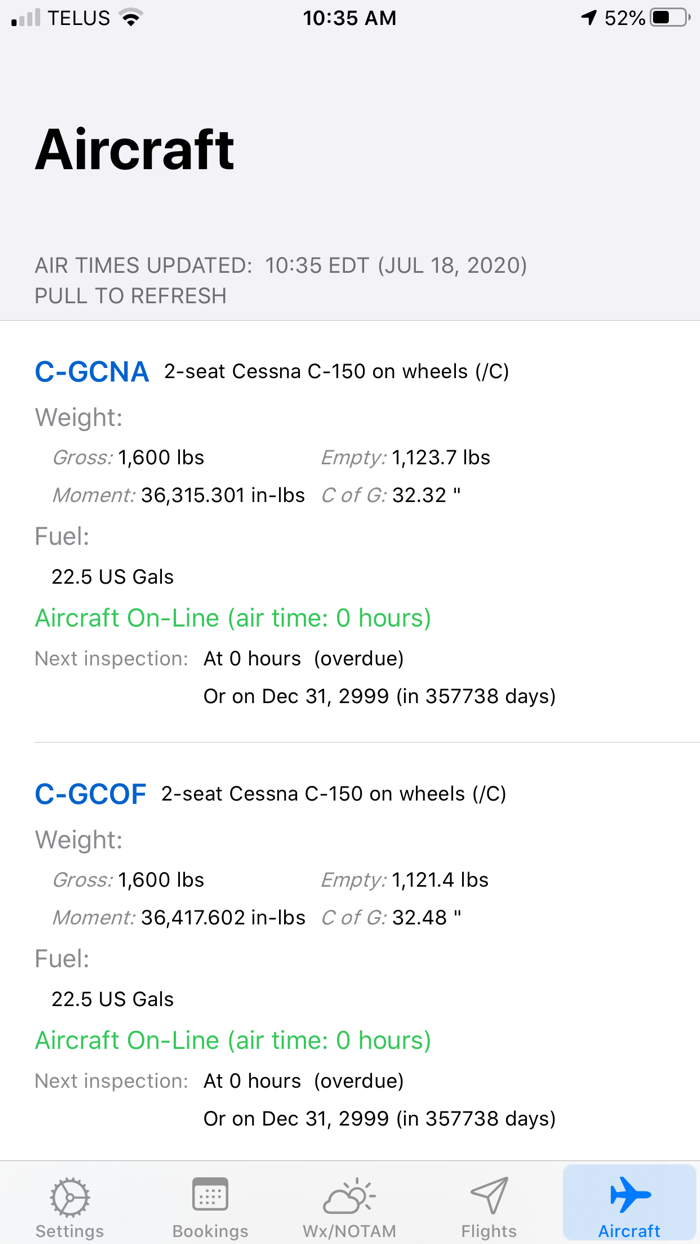Tap the PULL TO REFRESH label
The width and height of the screenshot is (700, 1244).
[130, 296]
